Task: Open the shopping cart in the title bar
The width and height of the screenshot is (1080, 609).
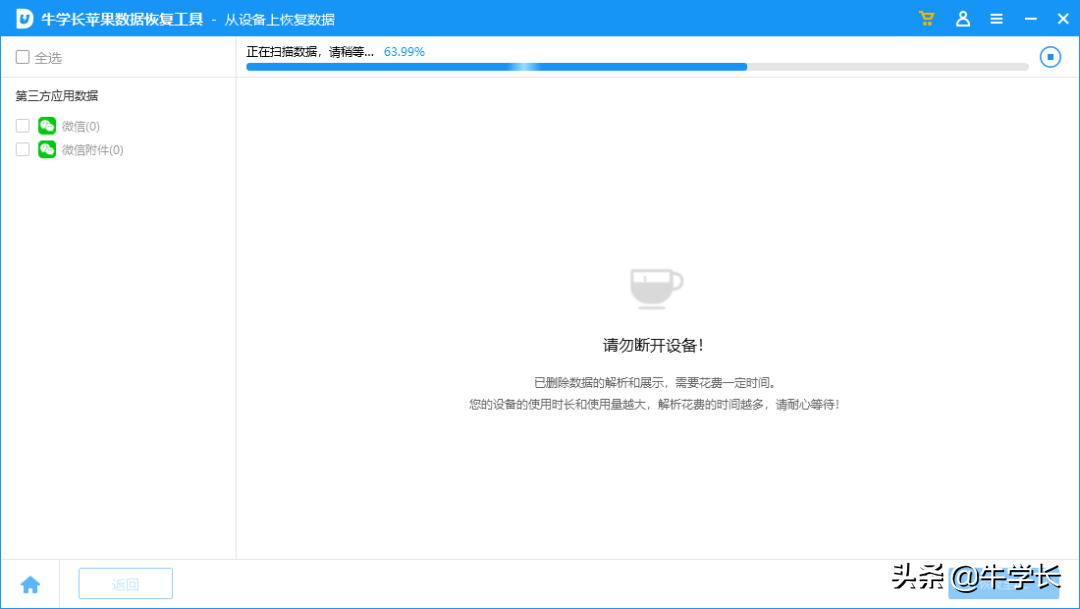Action: 926,18
